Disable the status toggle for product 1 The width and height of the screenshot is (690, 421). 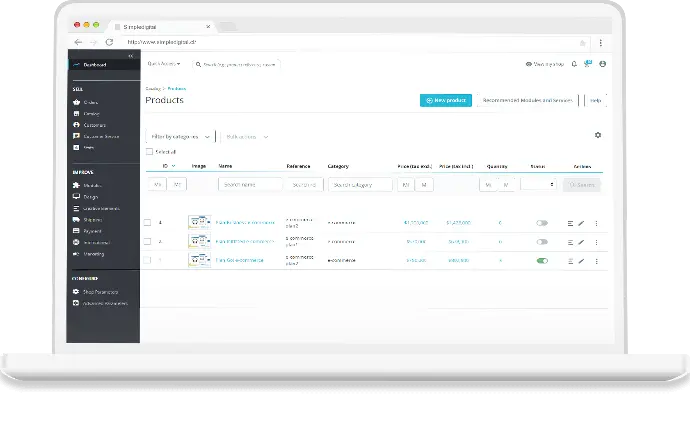542,260
